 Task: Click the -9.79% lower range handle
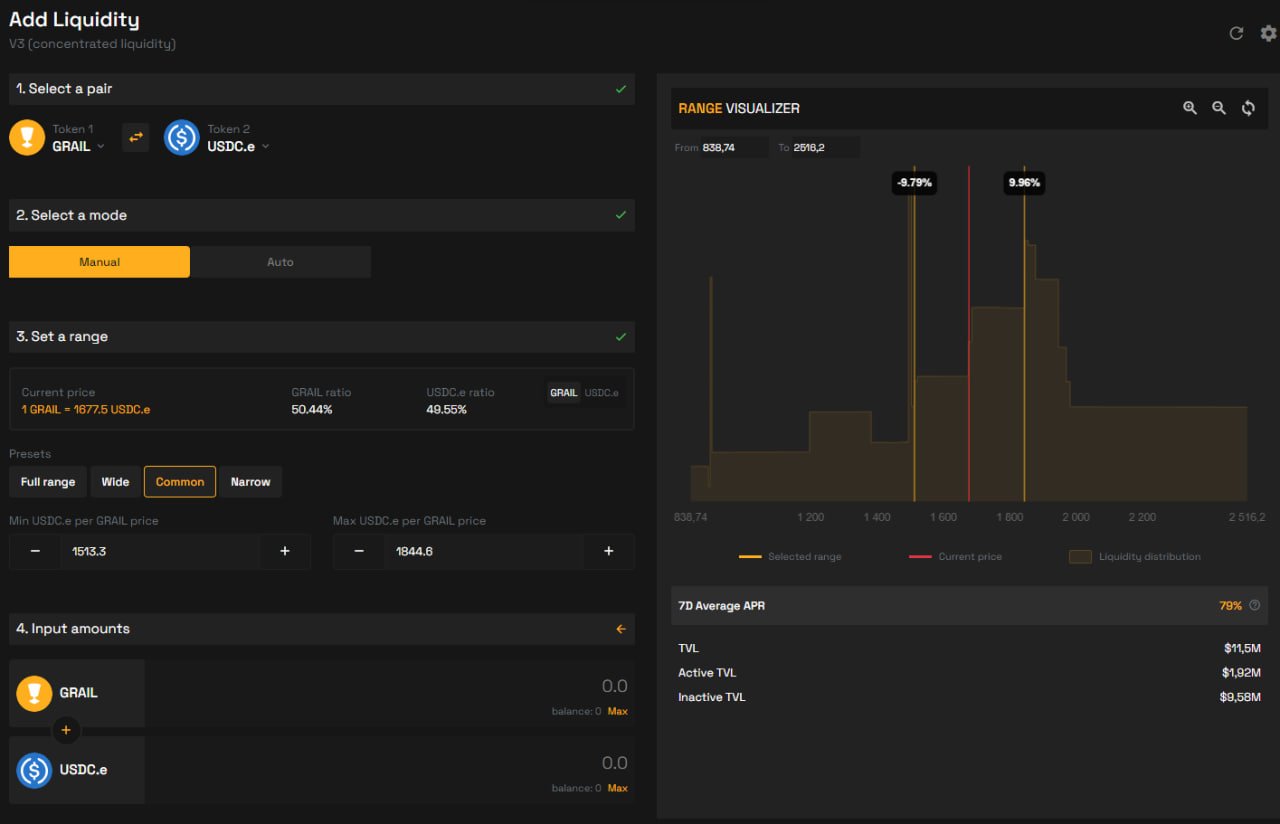pyautogui.click(x=914, y=183)
